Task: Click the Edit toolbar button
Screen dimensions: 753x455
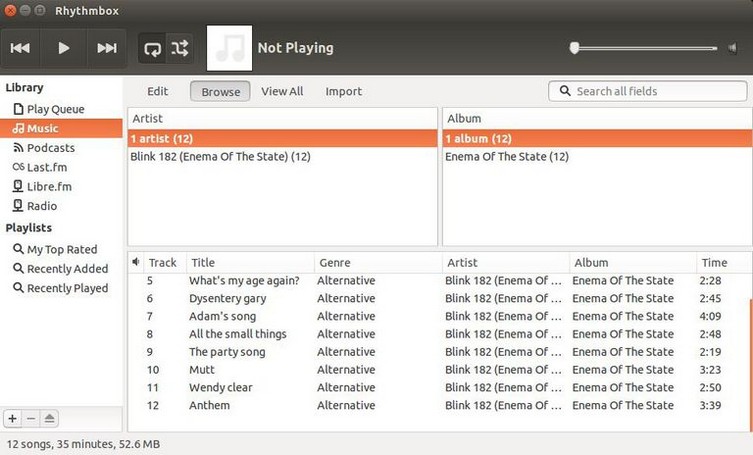Action: [x=158, y=91]
